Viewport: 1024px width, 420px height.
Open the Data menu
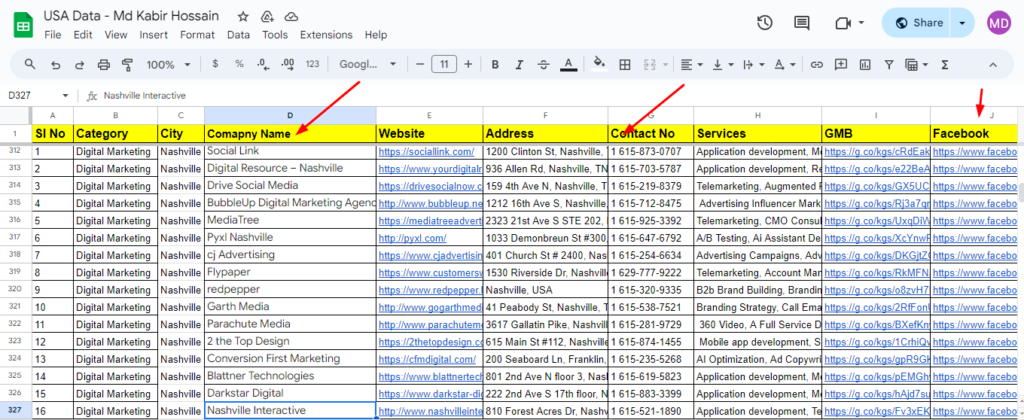point(238,35)
